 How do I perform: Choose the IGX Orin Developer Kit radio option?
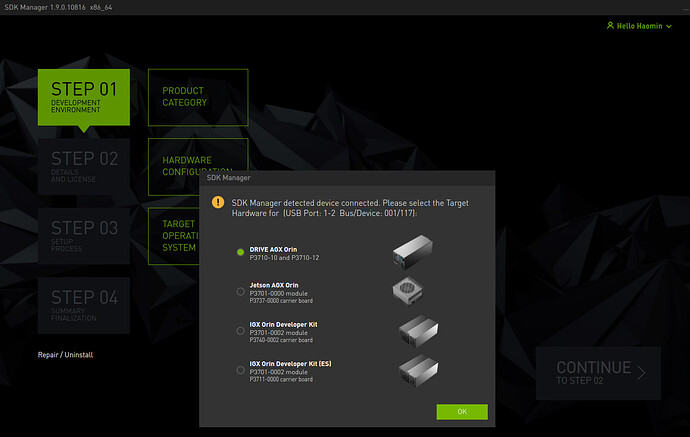click(240, 331)
